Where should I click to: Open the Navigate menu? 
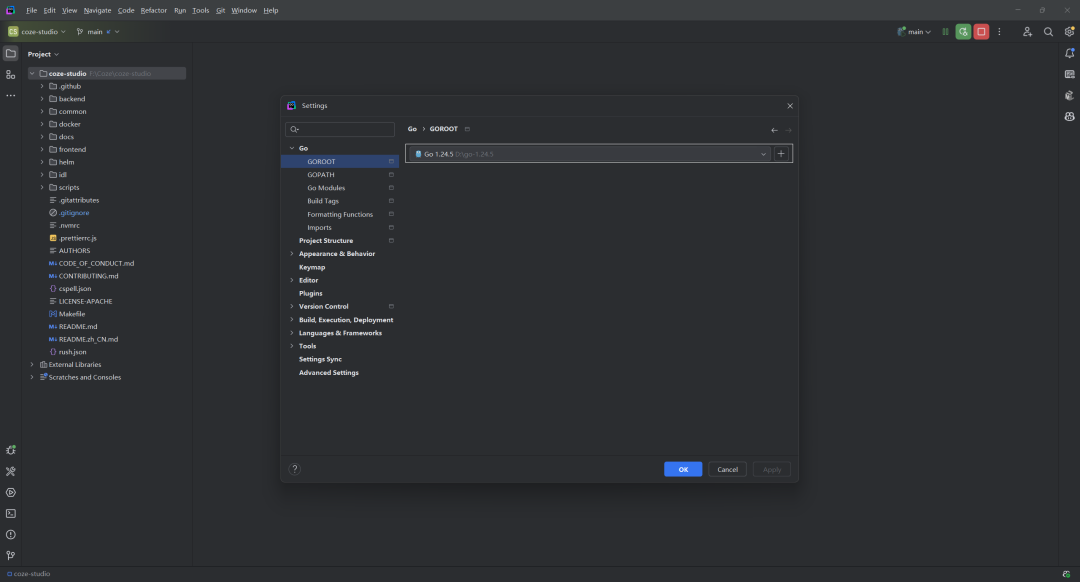pyautogui.click(x=97, y=10)
